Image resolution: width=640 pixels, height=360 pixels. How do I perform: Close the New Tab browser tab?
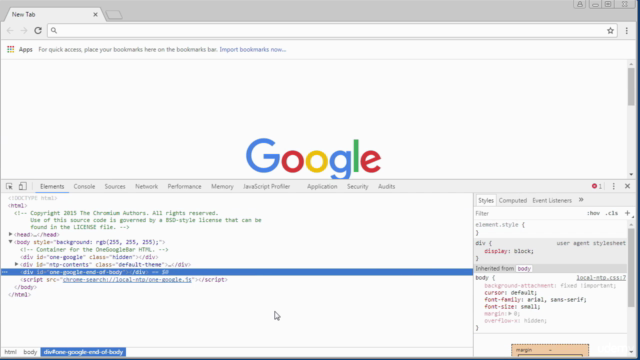point(95,14)
